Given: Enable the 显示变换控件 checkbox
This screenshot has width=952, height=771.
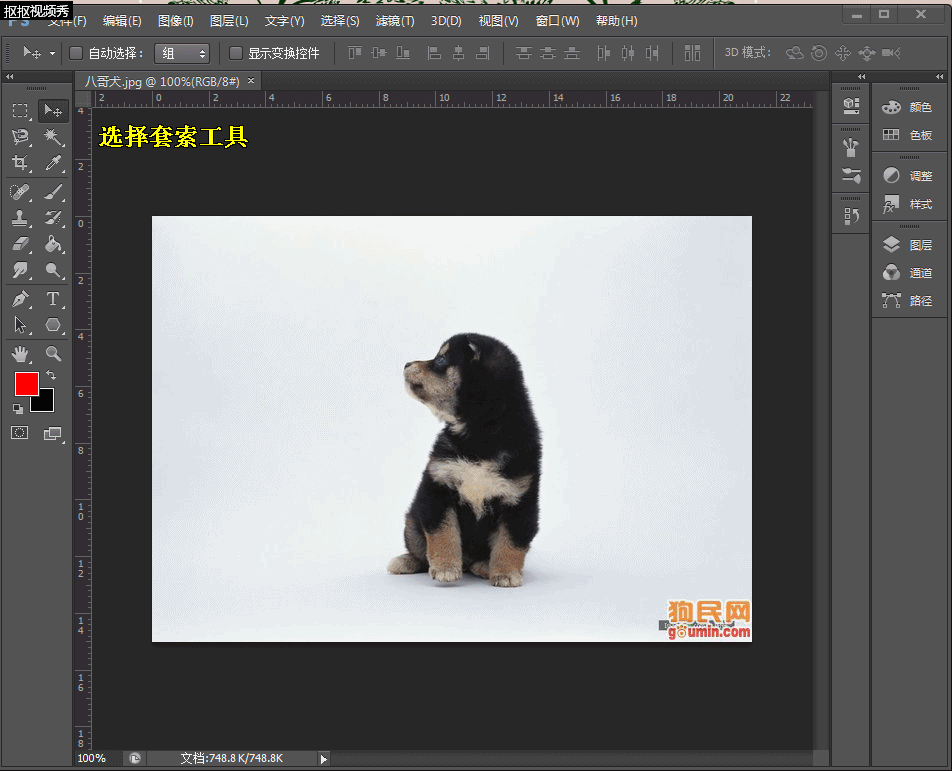Looking at the screenshot, I should click(236, 53).
